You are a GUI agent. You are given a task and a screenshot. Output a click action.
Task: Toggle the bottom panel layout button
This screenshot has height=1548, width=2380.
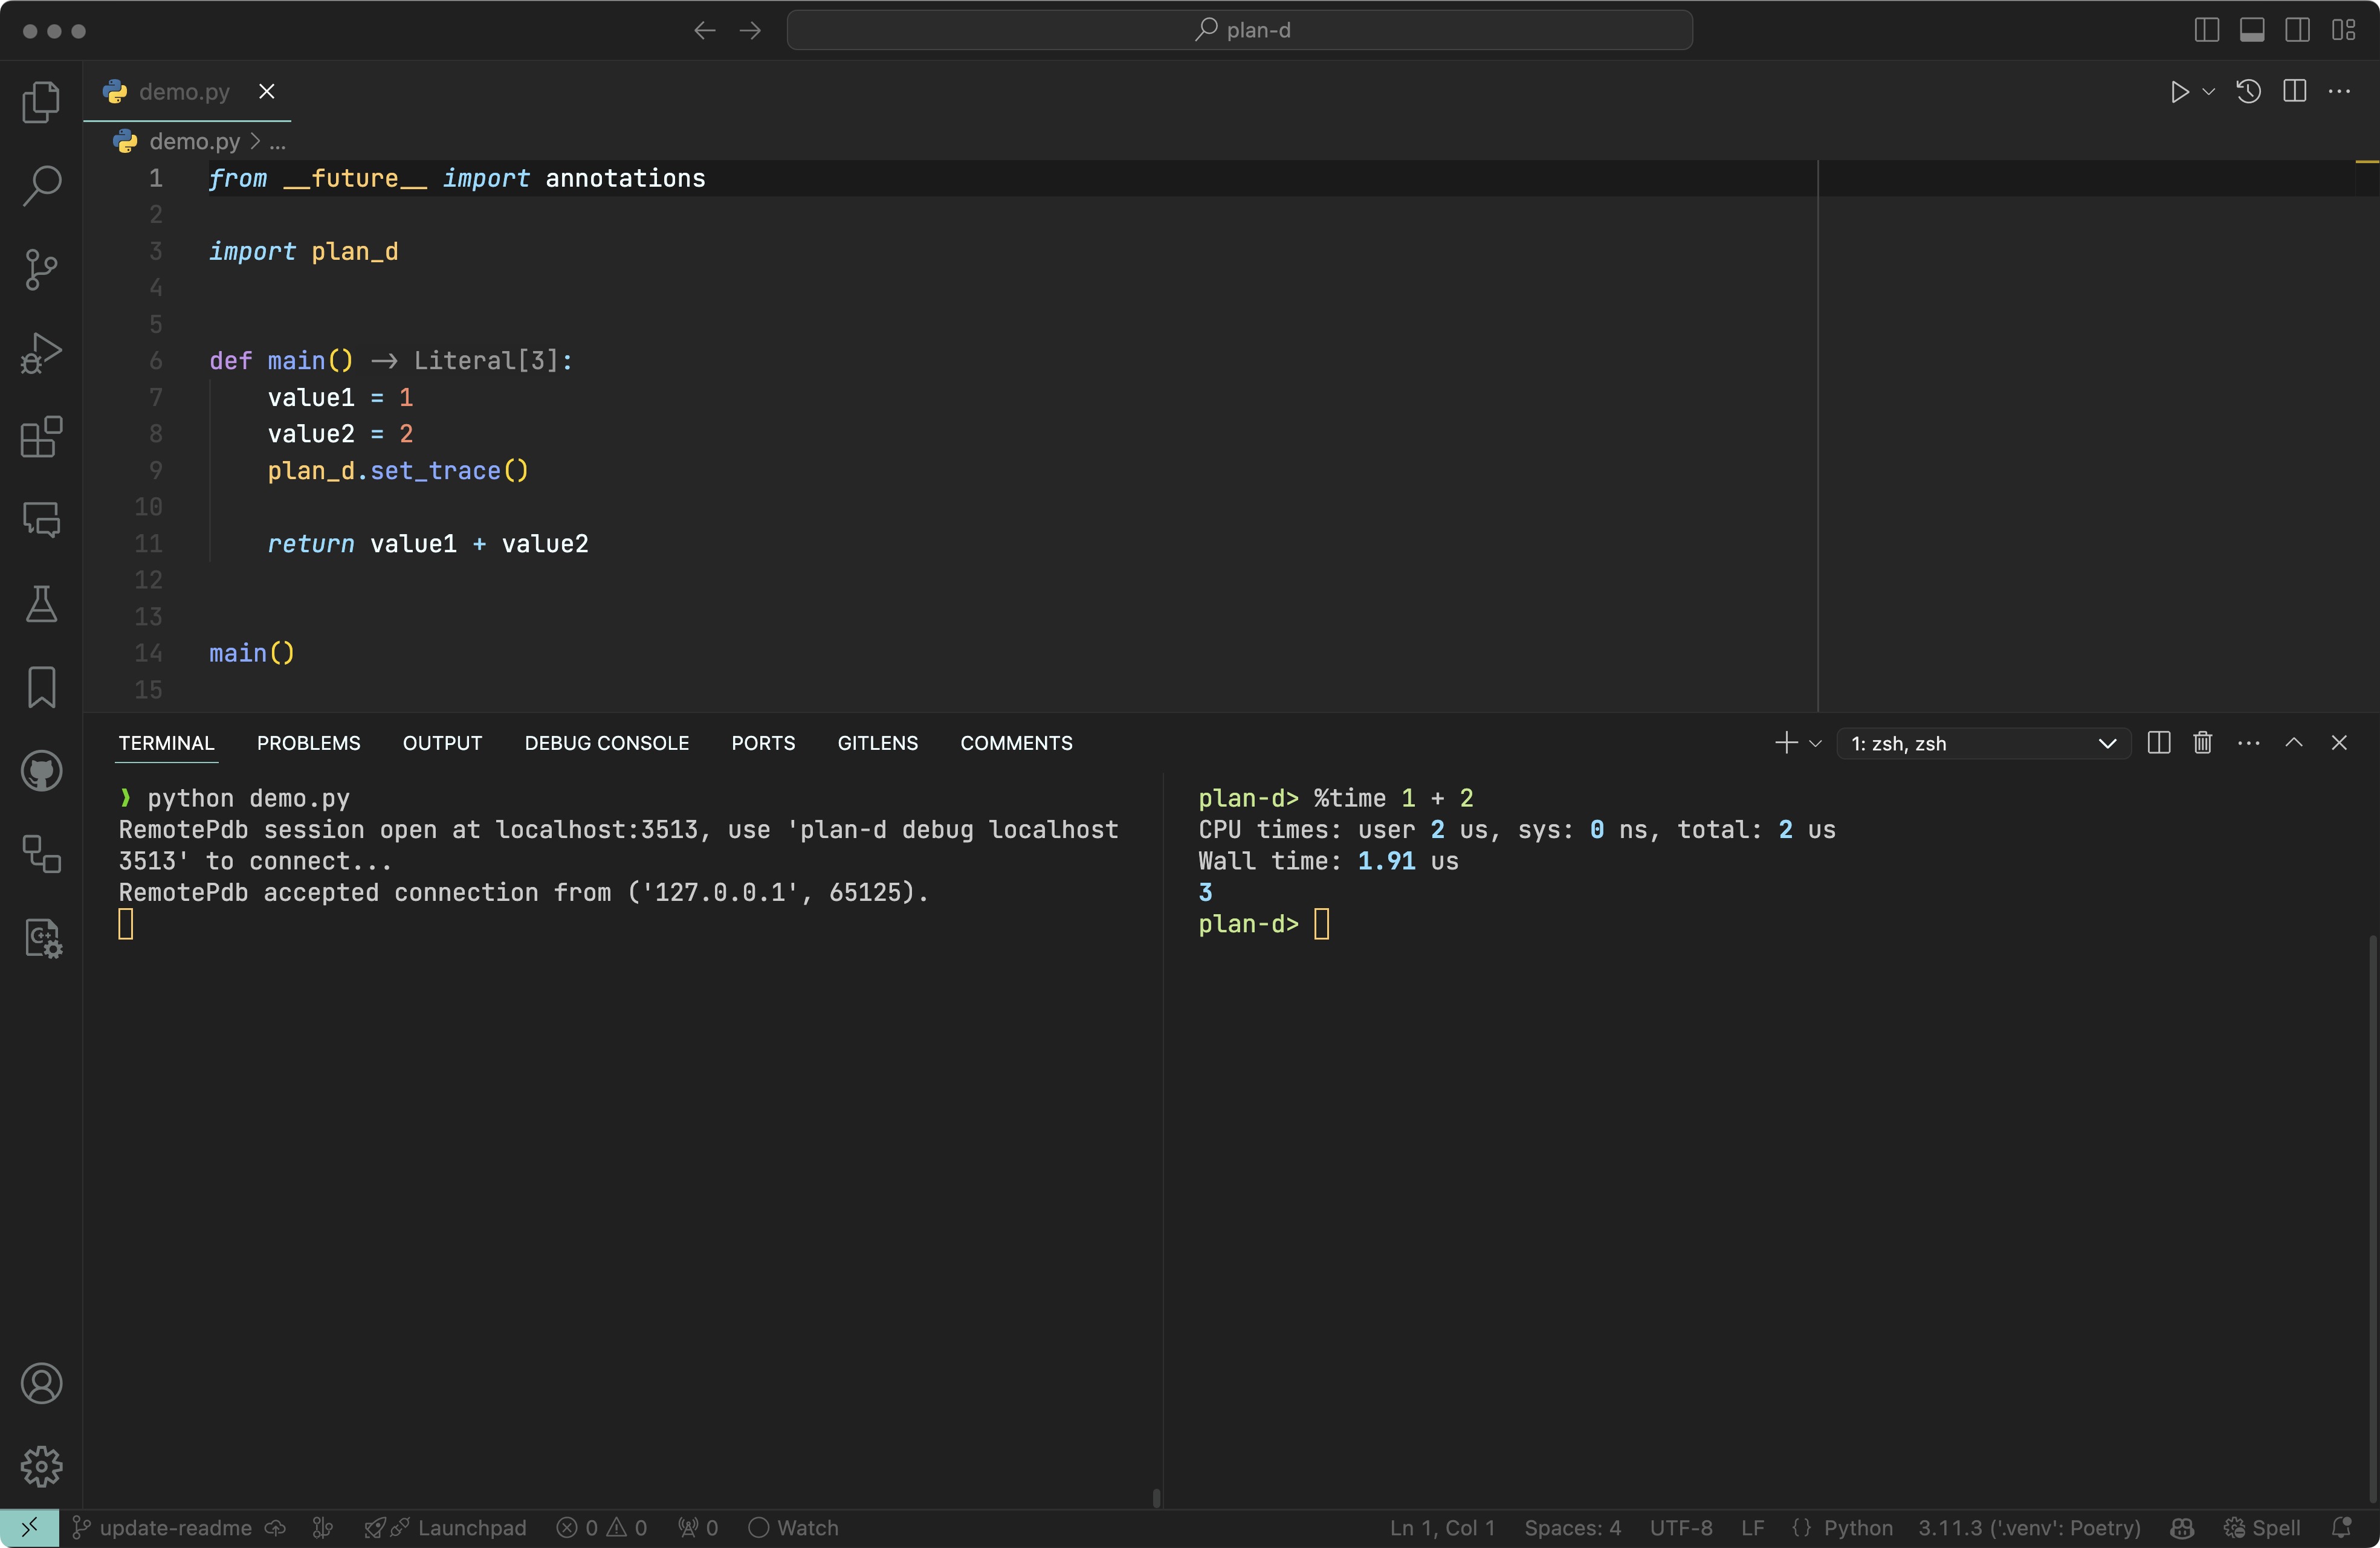pyautogui.click(x=2252, y=30)
